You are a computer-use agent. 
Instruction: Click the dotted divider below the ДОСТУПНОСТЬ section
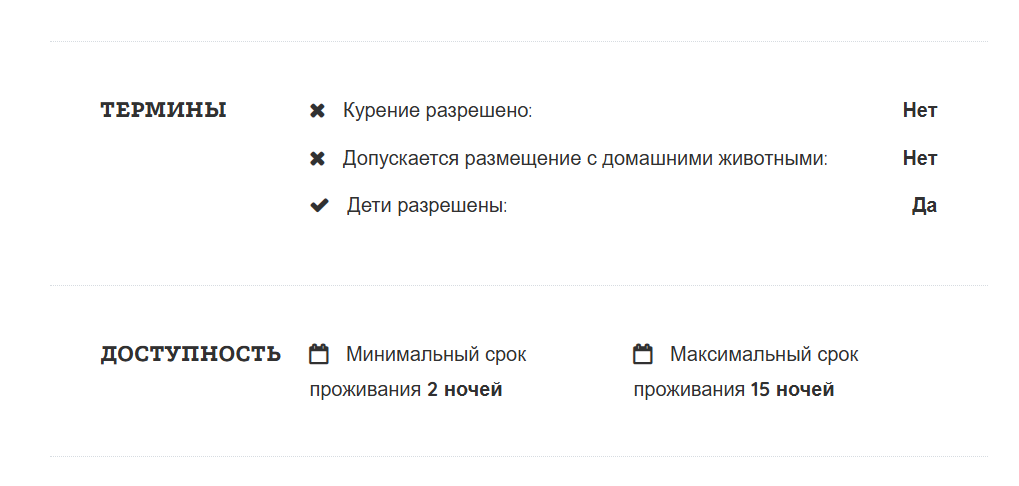pos(518,457)
